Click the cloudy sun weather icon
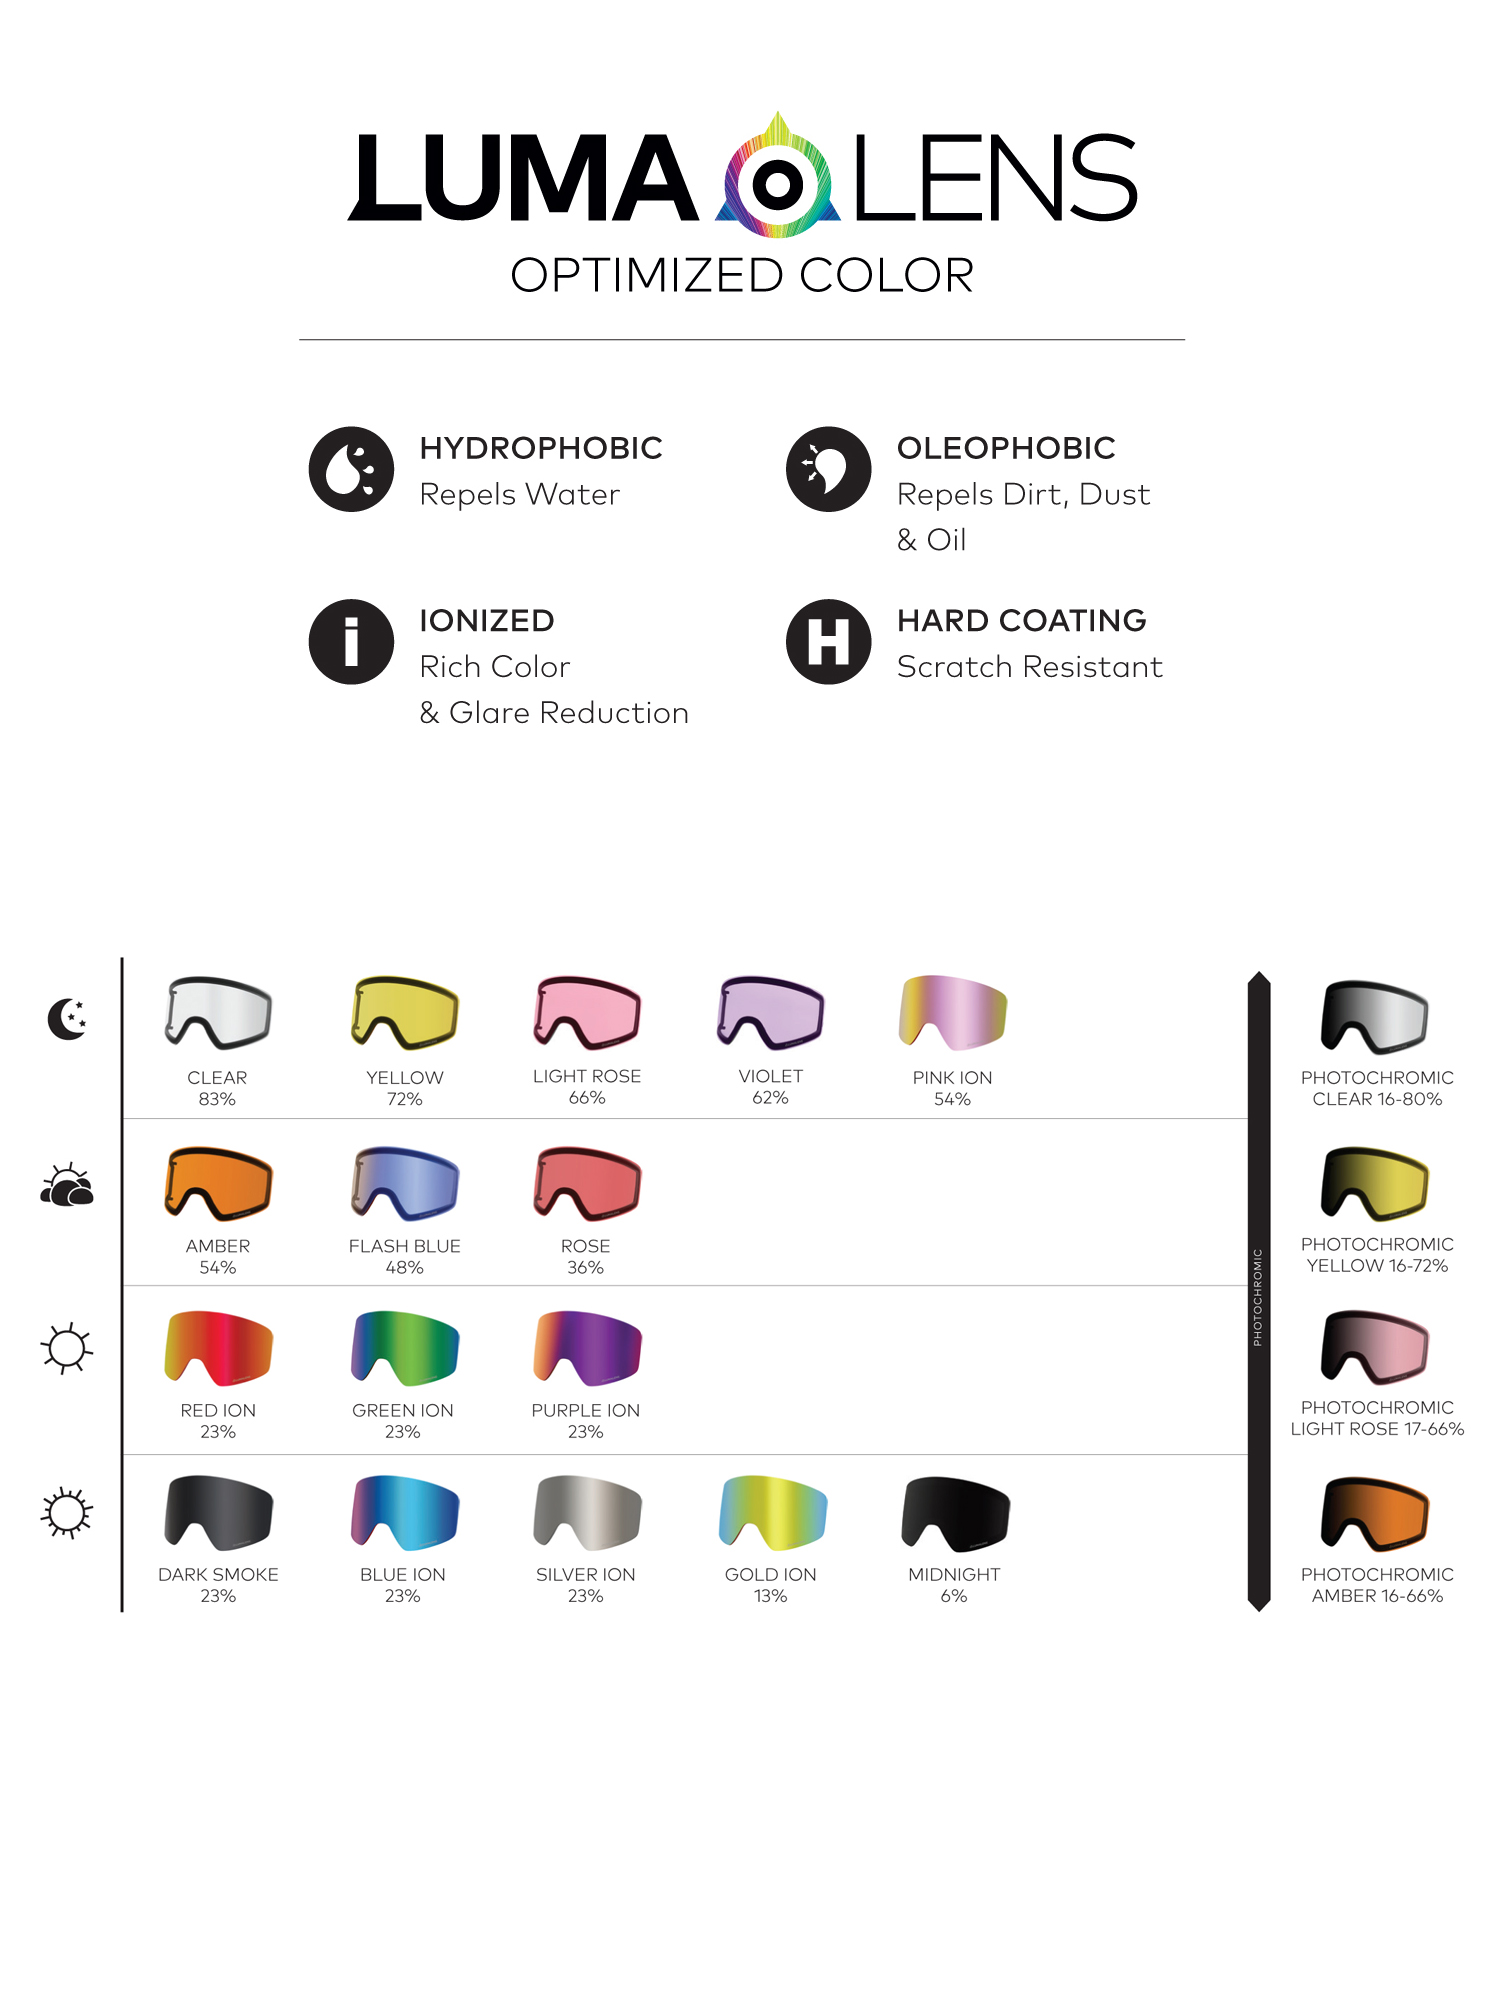 pyautogui.click(x=67, y=1186)
